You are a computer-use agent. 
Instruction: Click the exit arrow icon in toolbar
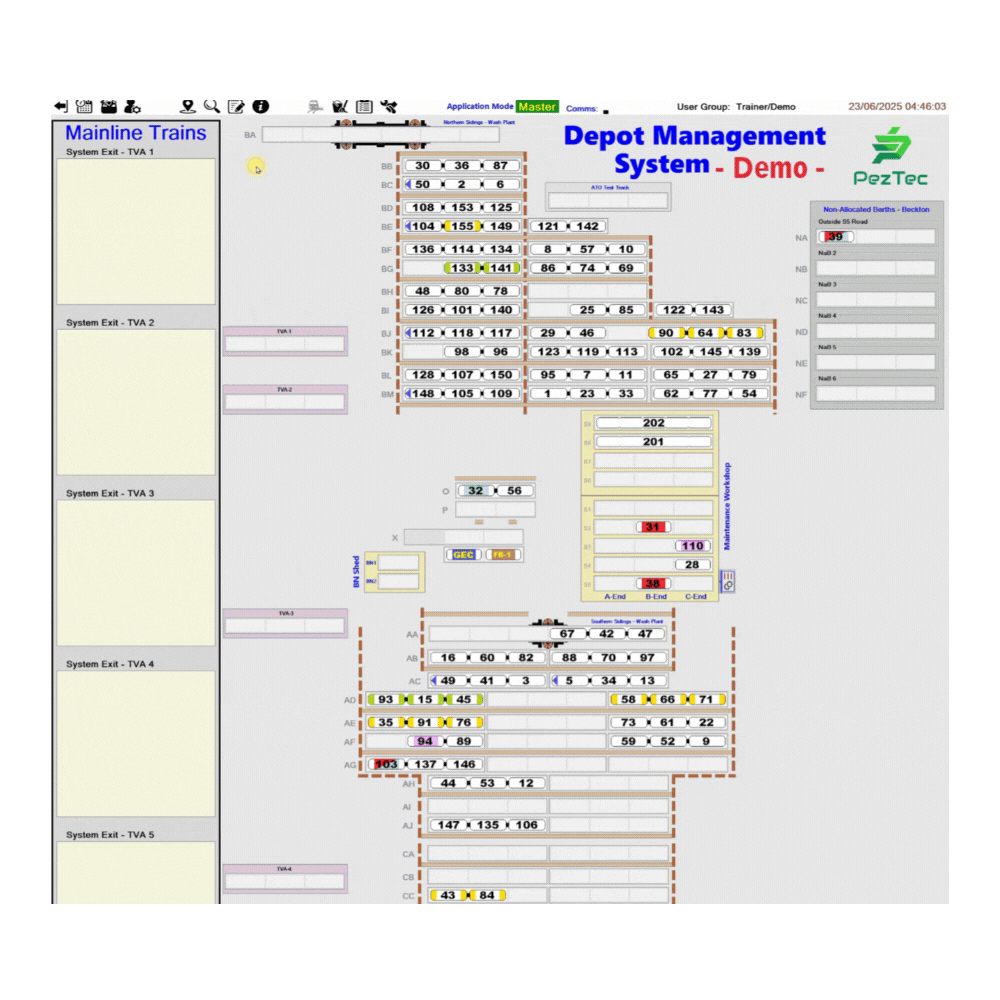(61, 107)
